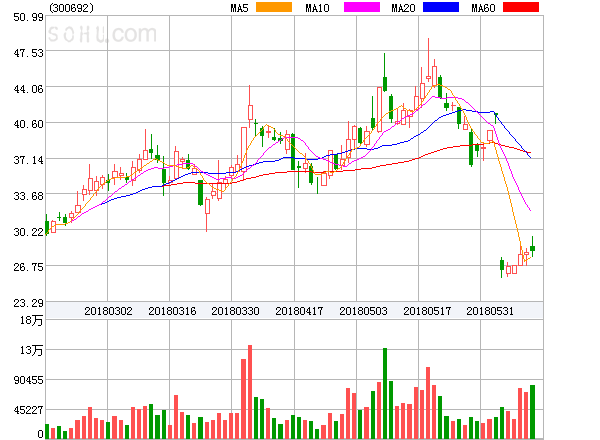The height and width of the screenshot is (440, 600).
Task: Click the 47.53 price axis label
Action: point(28,53)
